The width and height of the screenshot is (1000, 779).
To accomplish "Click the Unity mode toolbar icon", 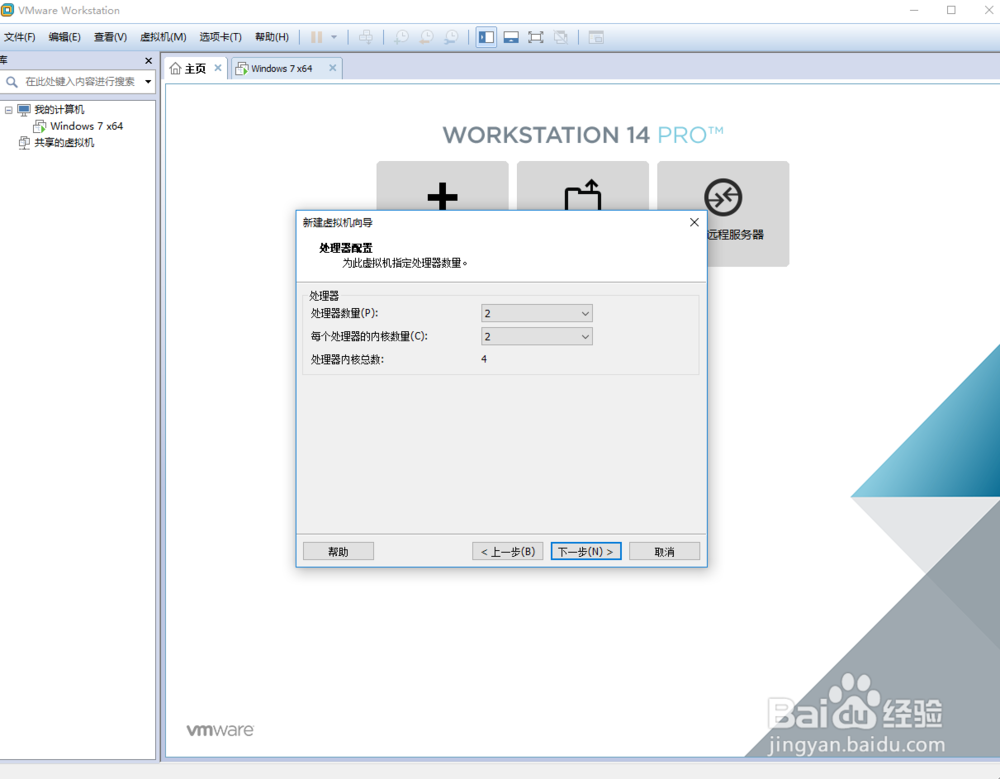I will click(561, 37).
